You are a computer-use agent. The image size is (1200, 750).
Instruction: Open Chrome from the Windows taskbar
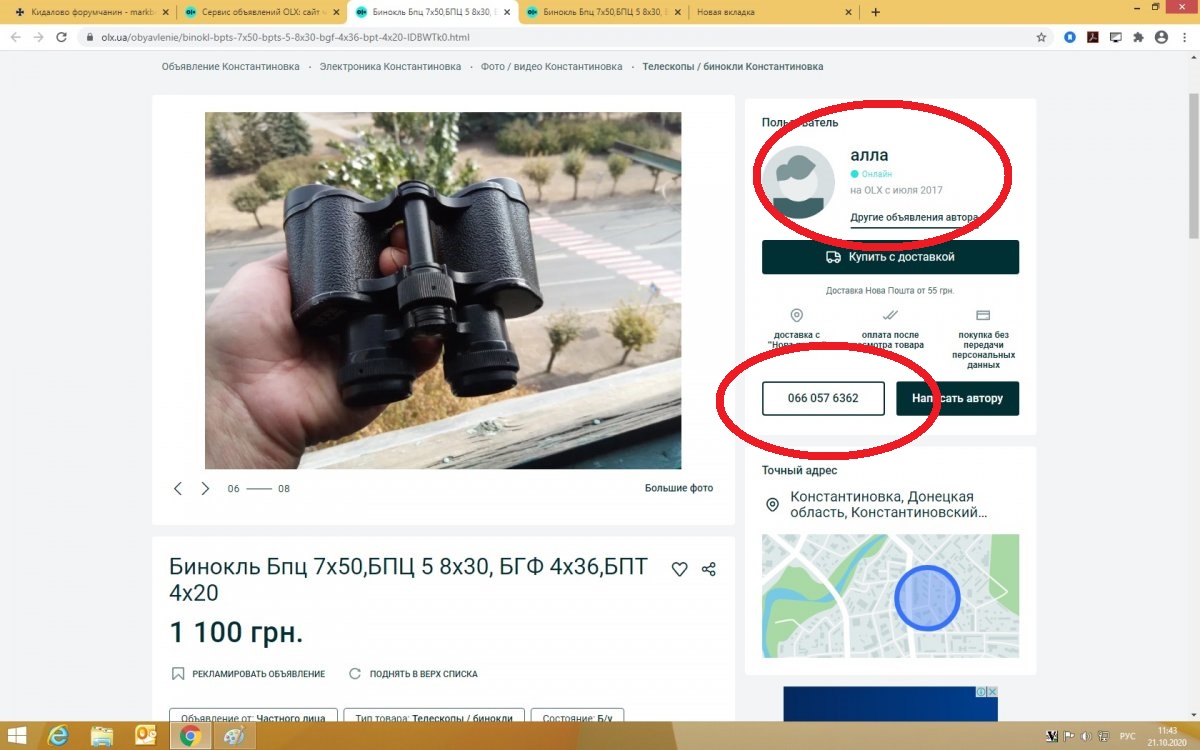point(188,736)
